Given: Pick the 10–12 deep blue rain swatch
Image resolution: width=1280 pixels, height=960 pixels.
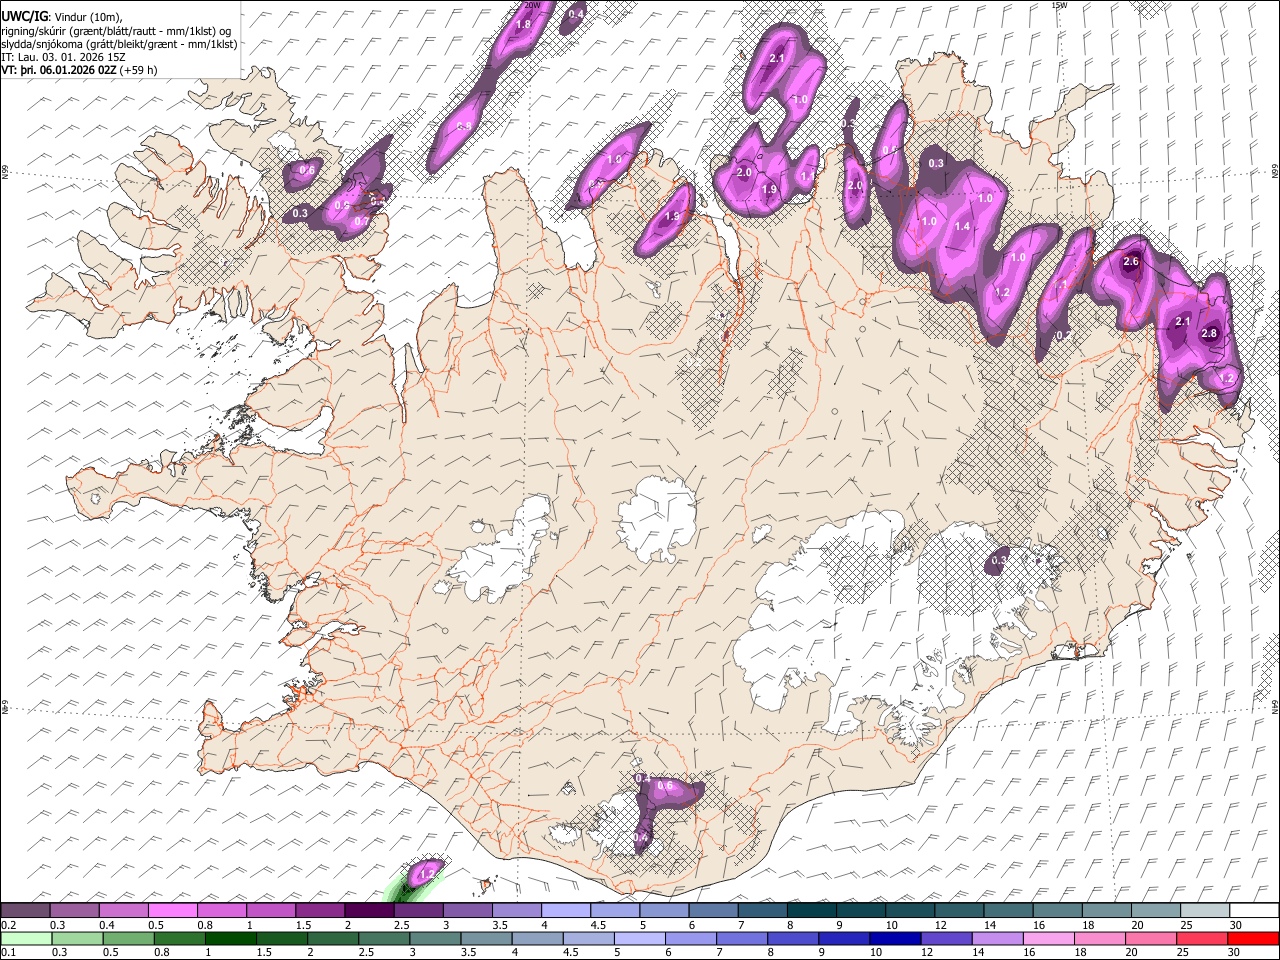Looking at the screenshot, I should tap(893, 938).
